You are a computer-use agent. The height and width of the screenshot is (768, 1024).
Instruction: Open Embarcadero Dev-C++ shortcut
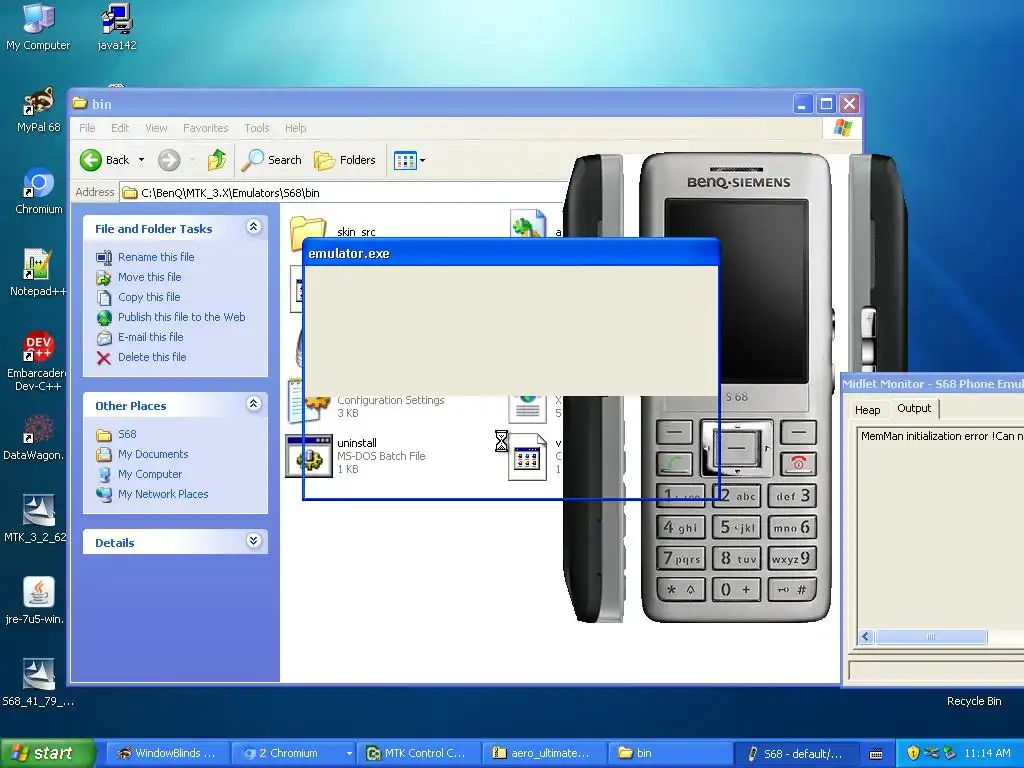[37, 361]
